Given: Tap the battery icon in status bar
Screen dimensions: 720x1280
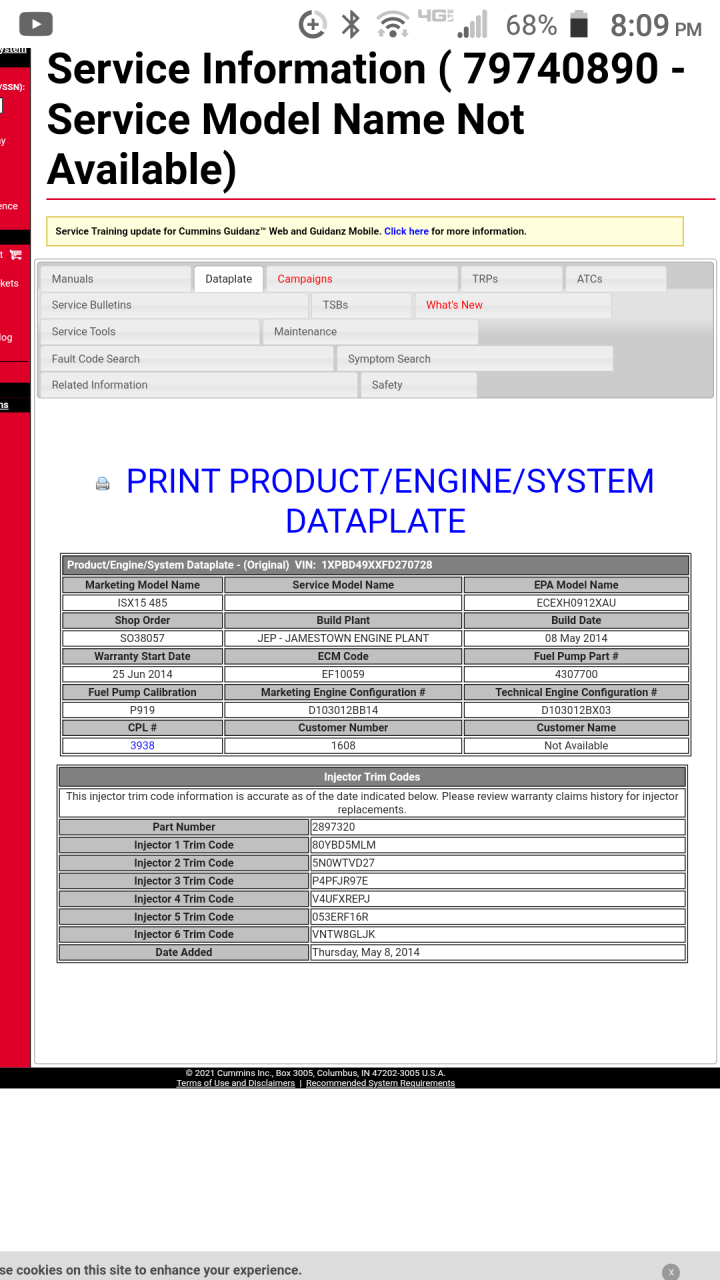Looking at the screenshot, I should (x=578, y=24).
